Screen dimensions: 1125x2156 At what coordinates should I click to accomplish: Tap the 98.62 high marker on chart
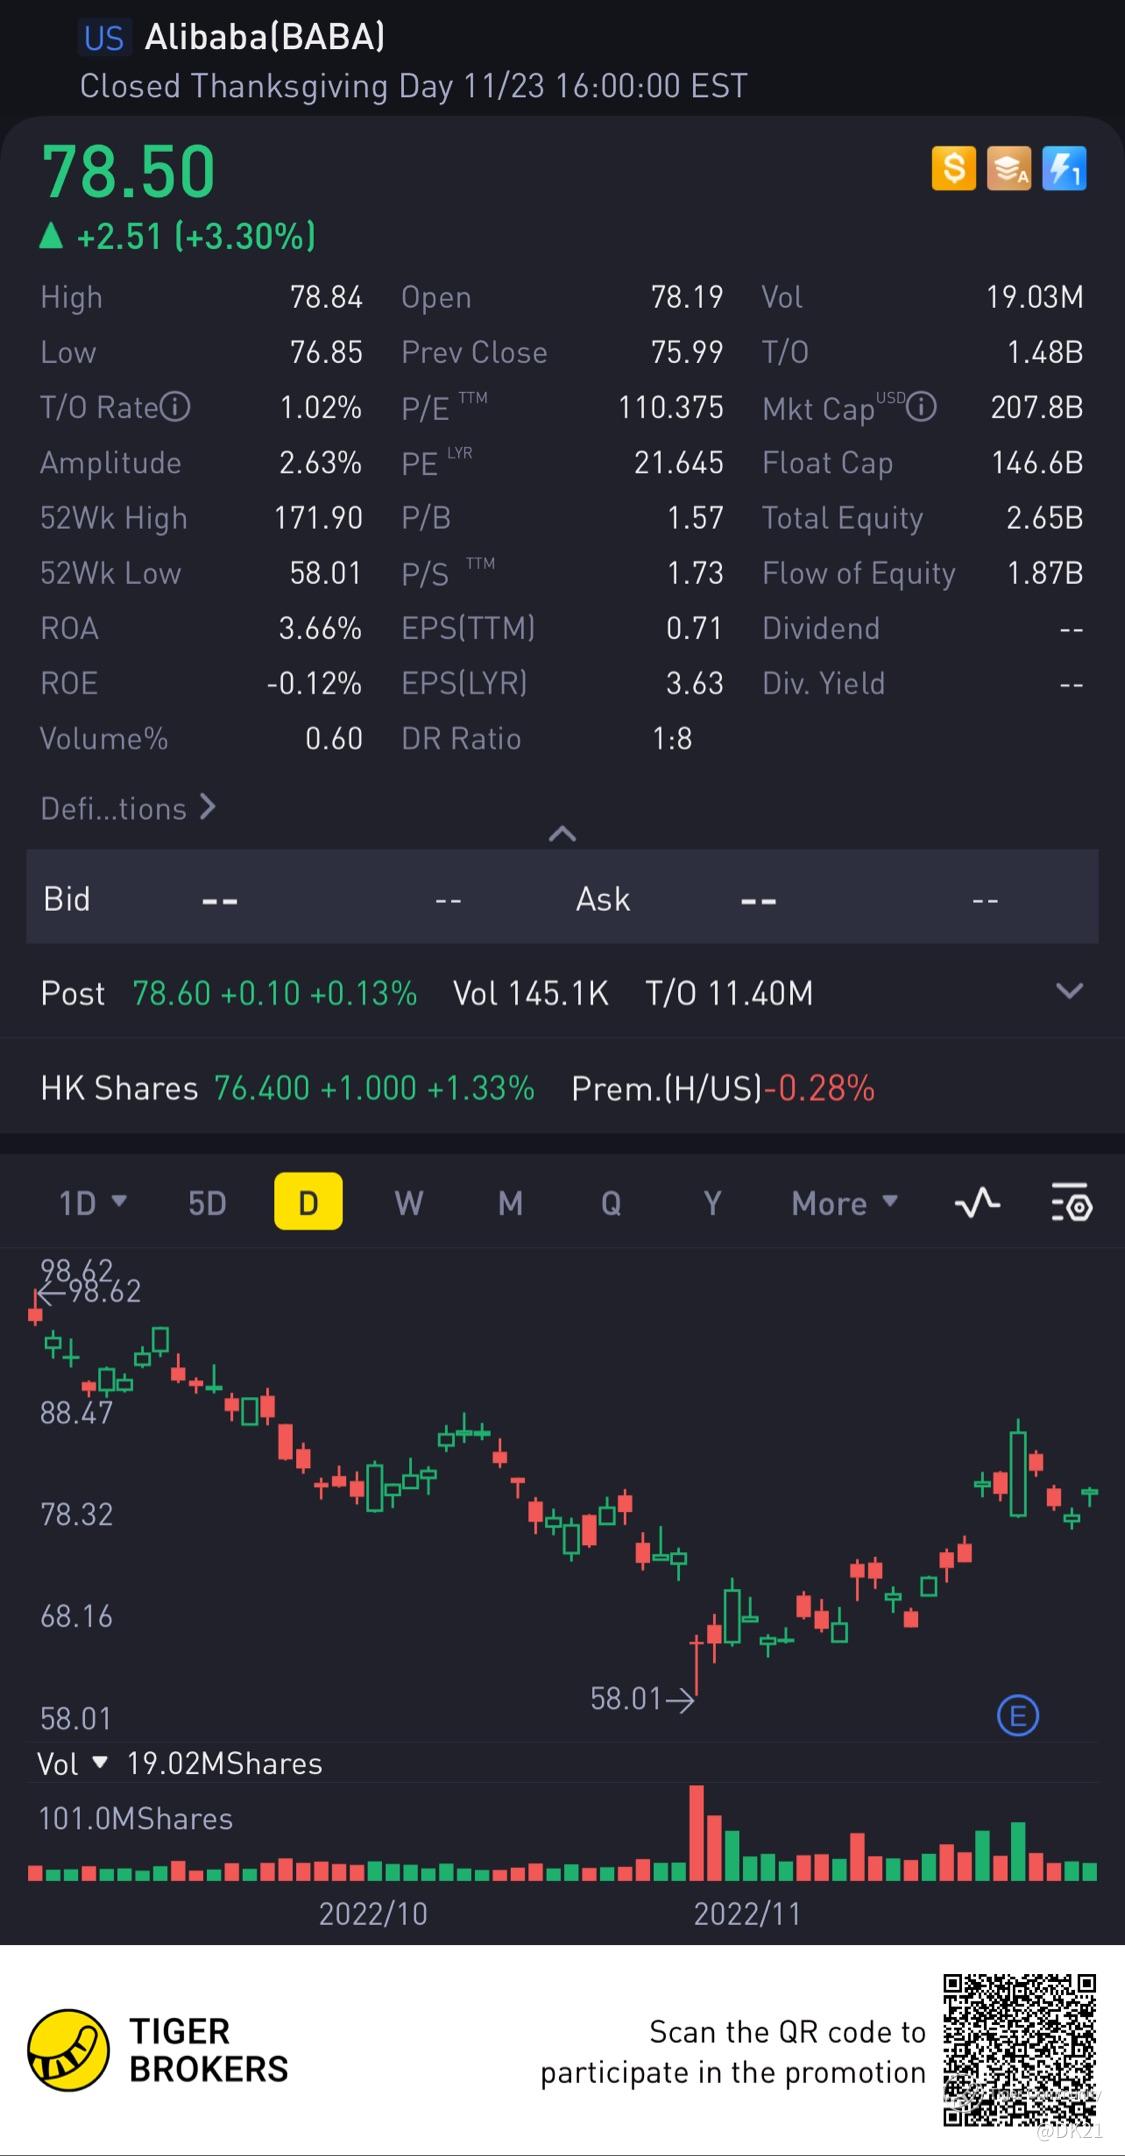click(89, 1292)
